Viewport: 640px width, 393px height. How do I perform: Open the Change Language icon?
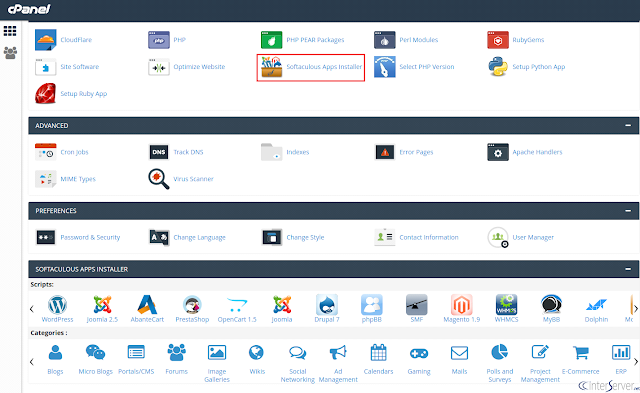coord(159,238)
